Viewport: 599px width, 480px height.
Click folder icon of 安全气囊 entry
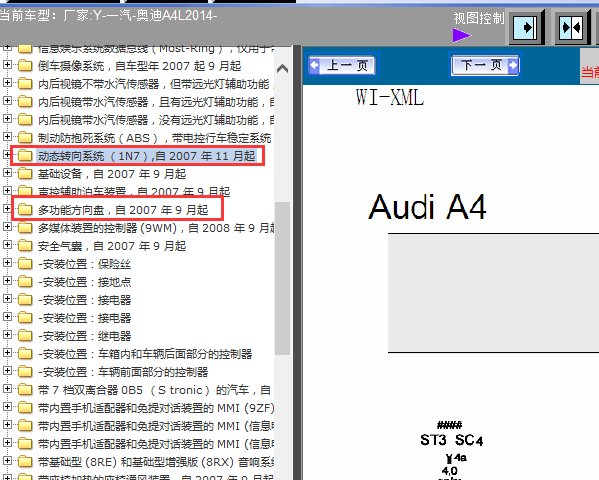pyautogui.click(x=25, y=246)
